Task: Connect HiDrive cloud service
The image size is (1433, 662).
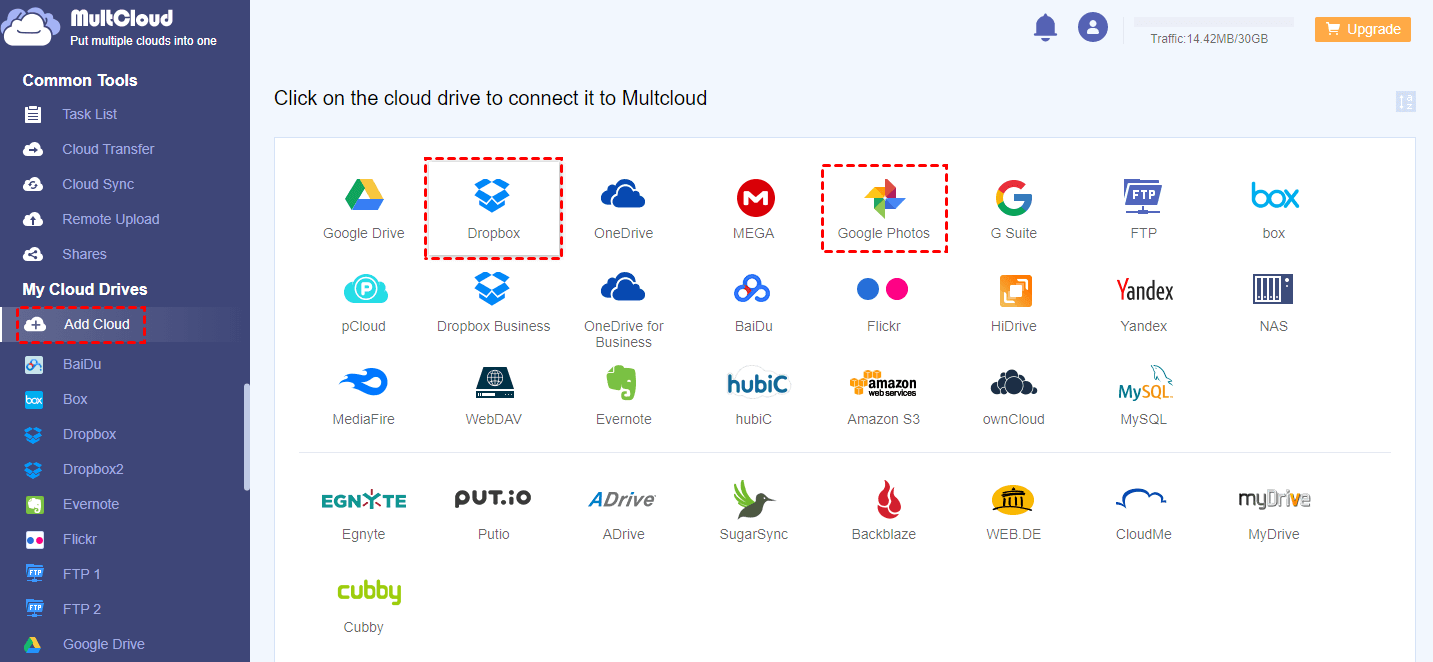Action: point(1015,290)
